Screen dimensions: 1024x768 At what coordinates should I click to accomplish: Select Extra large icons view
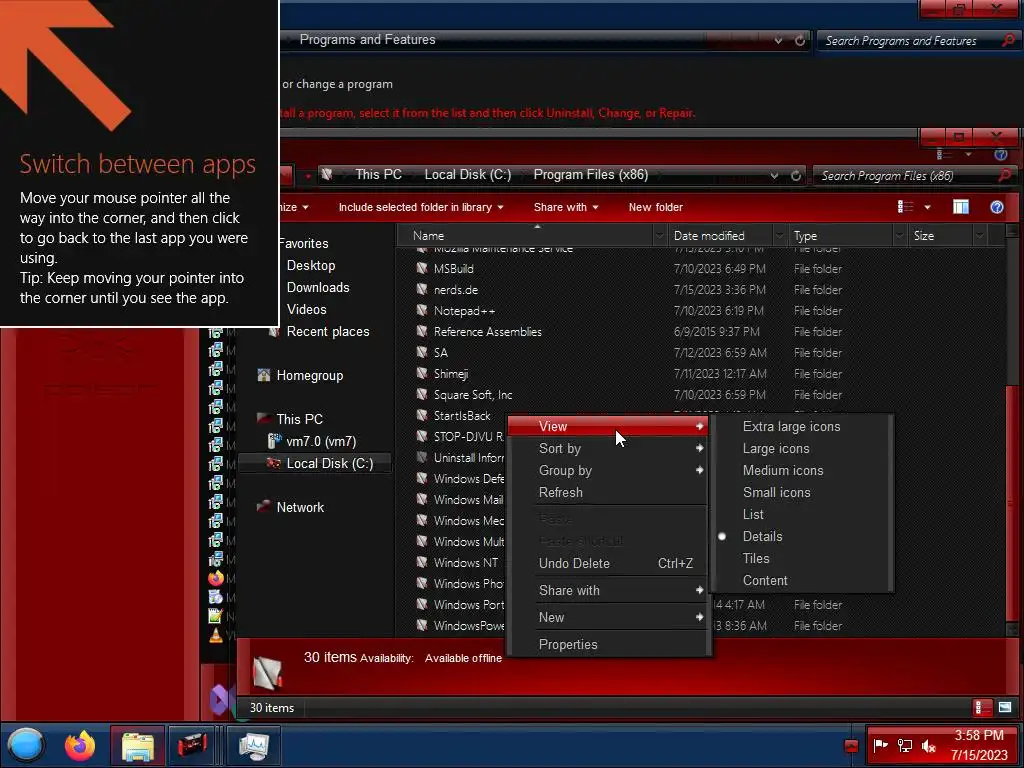[803, 426]
